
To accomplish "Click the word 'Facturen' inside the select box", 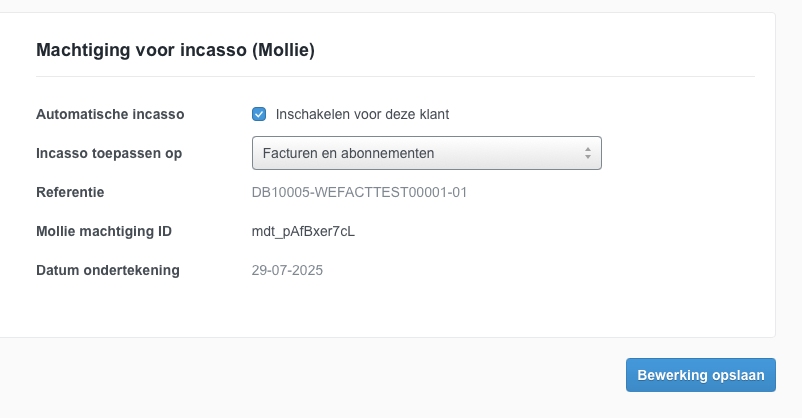I will tap(289, 153).
